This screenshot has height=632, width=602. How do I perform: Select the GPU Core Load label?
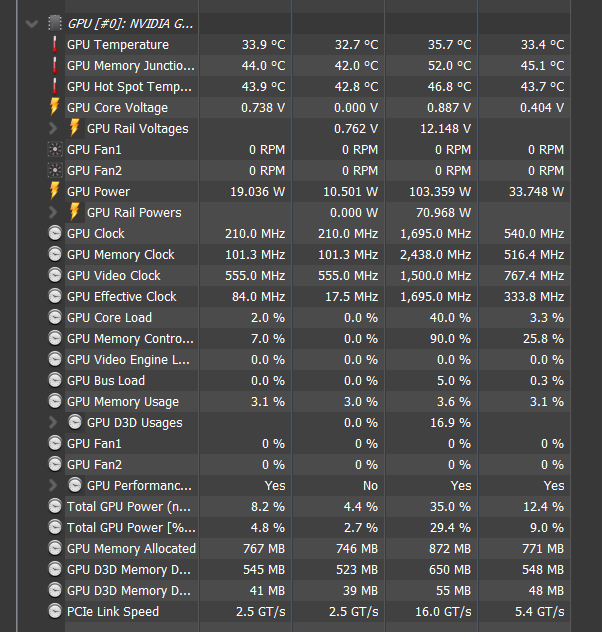tap(109, 318)
